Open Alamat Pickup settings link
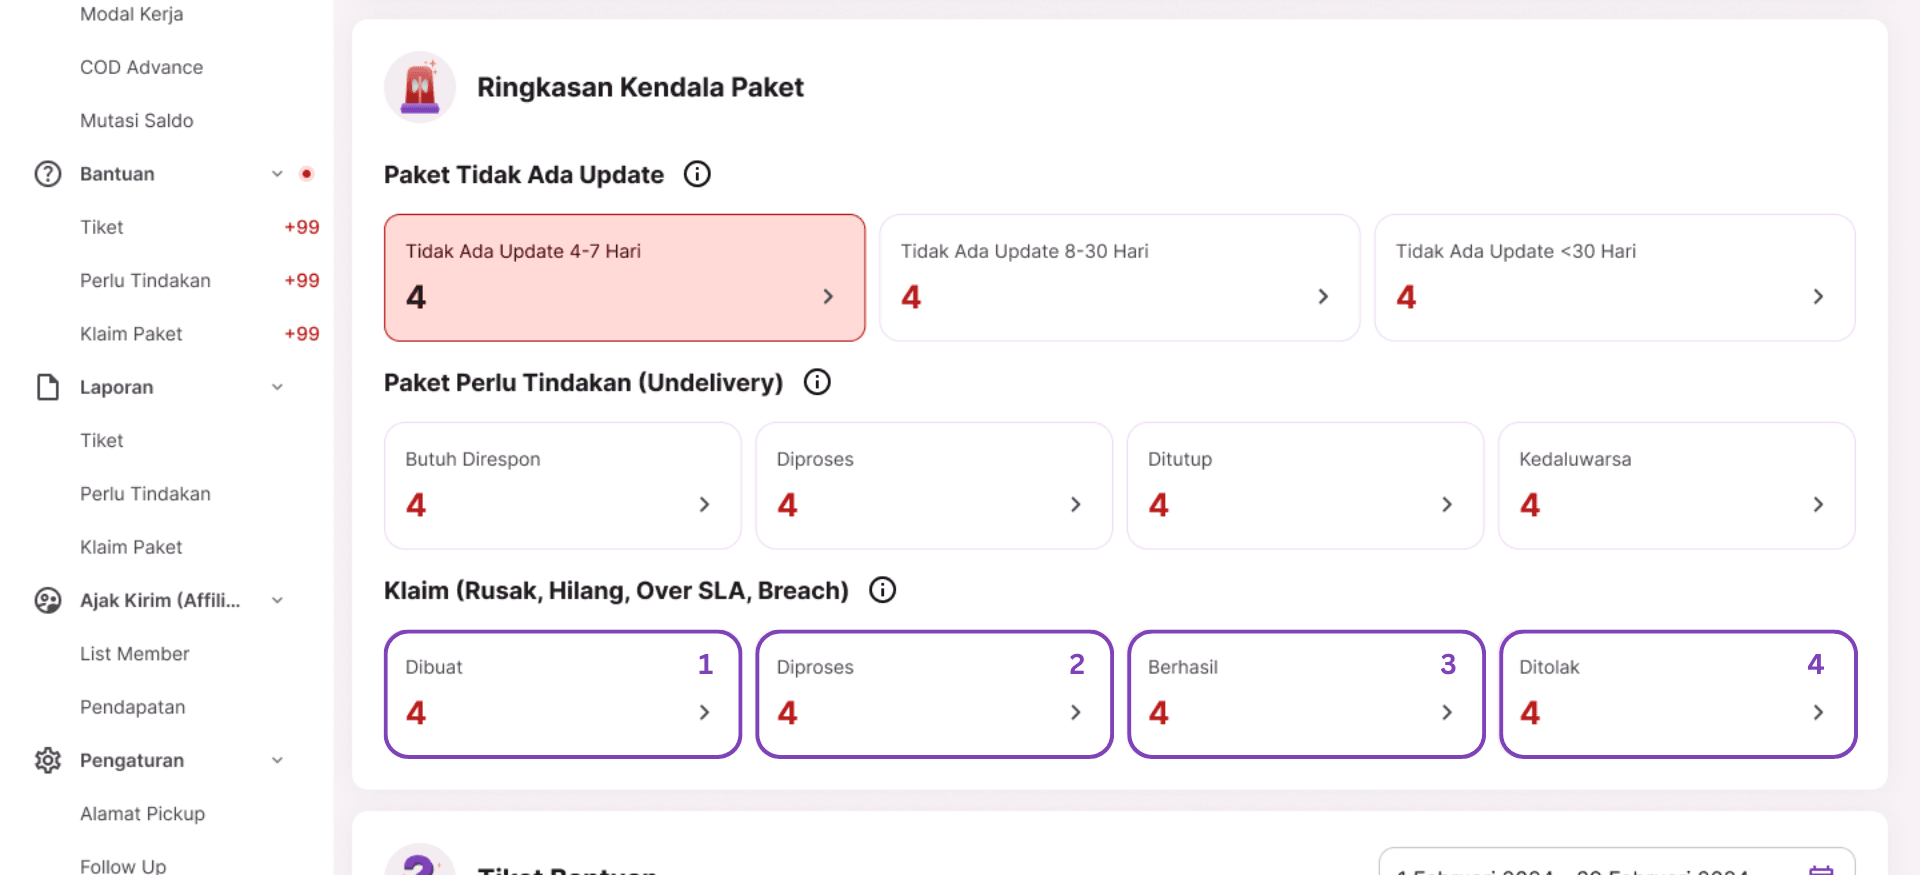 (142, 813)
